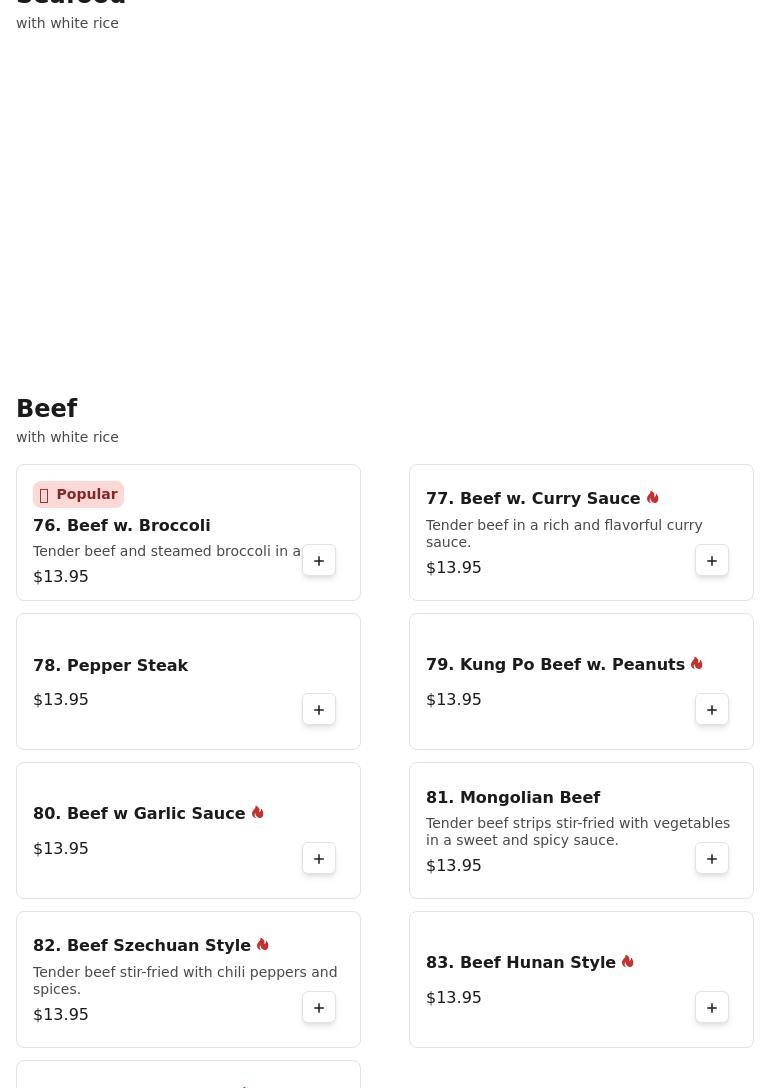770x1088 pixels.
Task: Click the Popular badge on Beef w. Broccoli
Action: (x=78, y=494)
